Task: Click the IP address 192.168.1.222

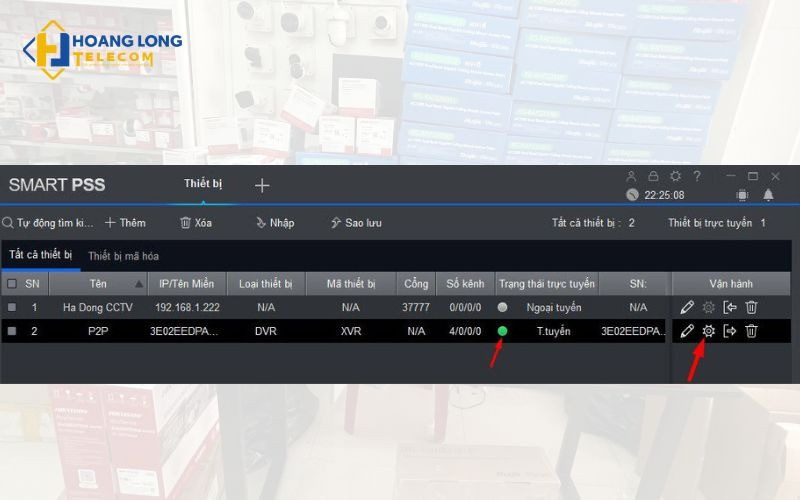Action: [187, 308]
